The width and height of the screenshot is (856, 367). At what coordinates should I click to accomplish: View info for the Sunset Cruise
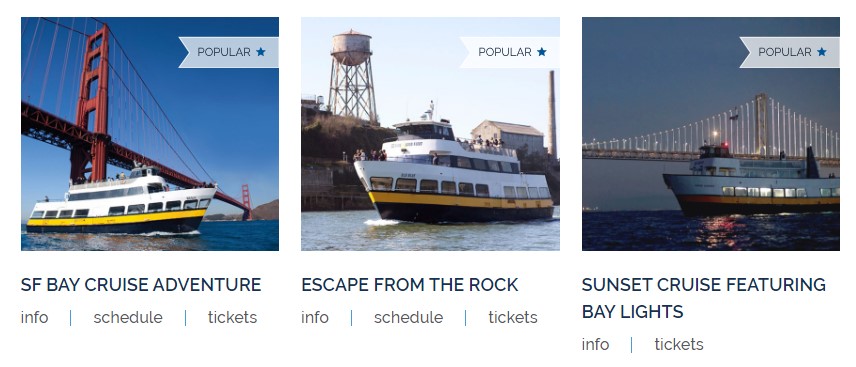[x=596, y=345]
